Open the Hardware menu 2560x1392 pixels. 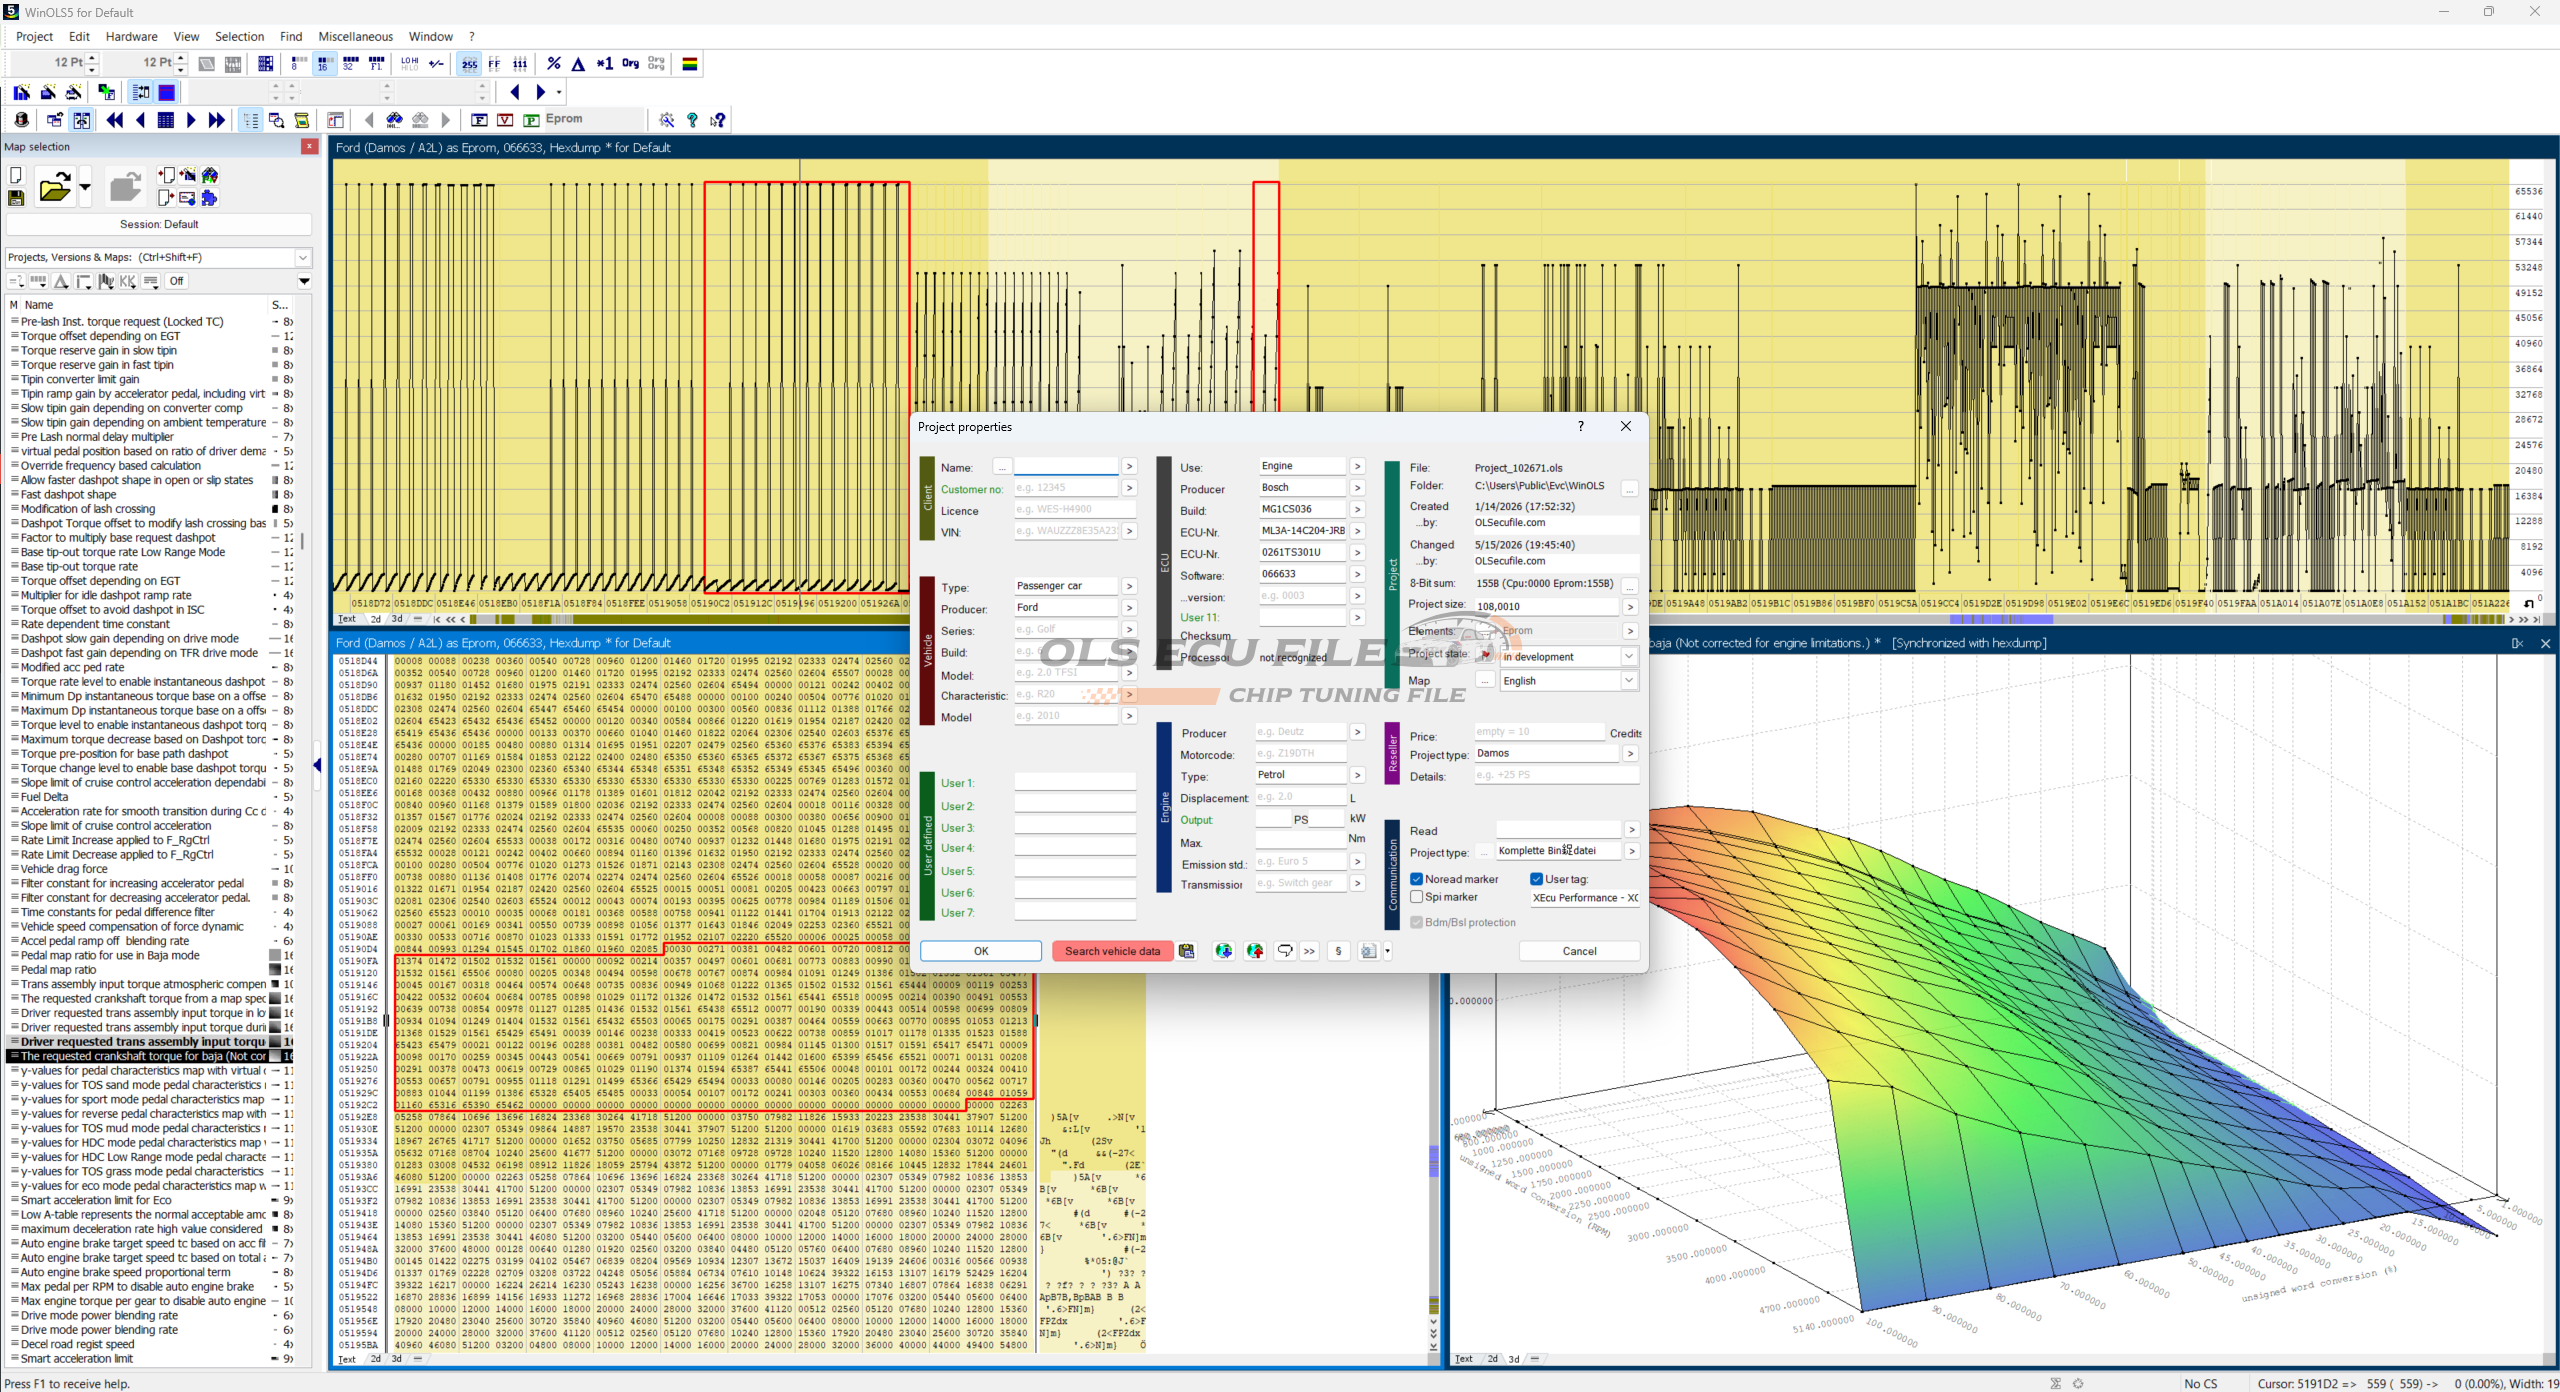pos(131,37)
